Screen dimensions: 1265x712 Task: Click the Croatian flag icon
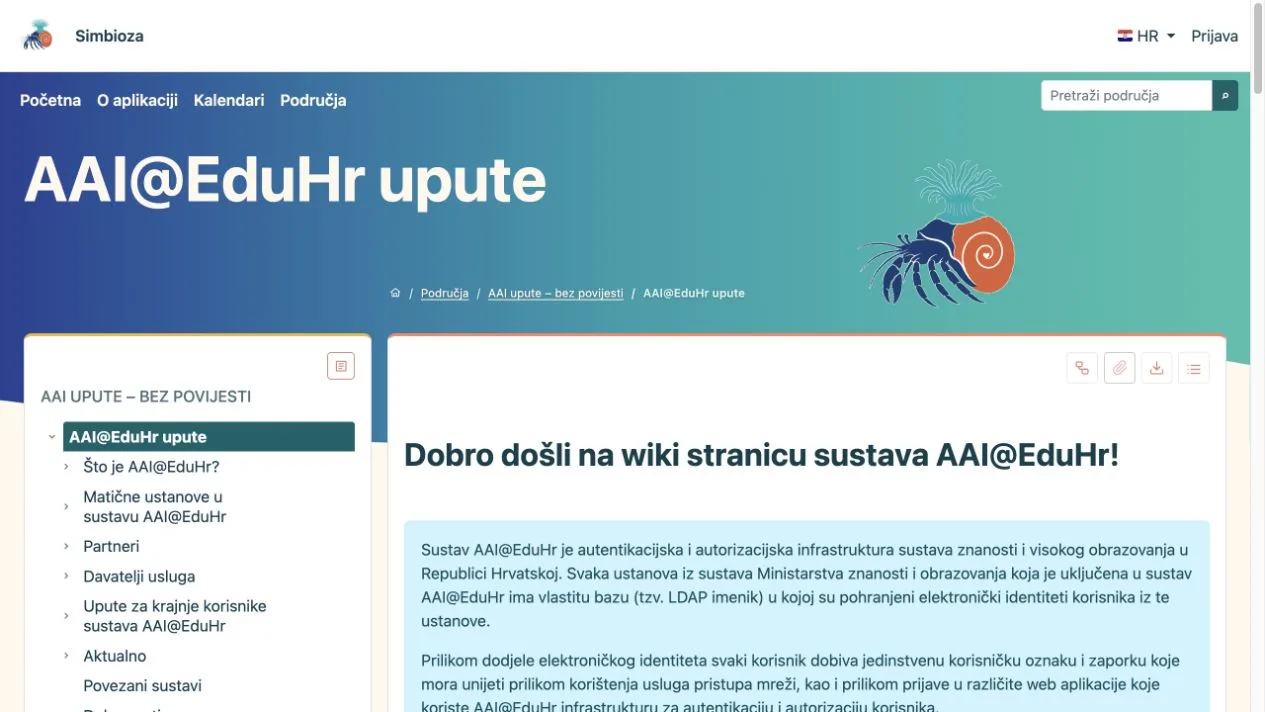tap(1125, 36)
